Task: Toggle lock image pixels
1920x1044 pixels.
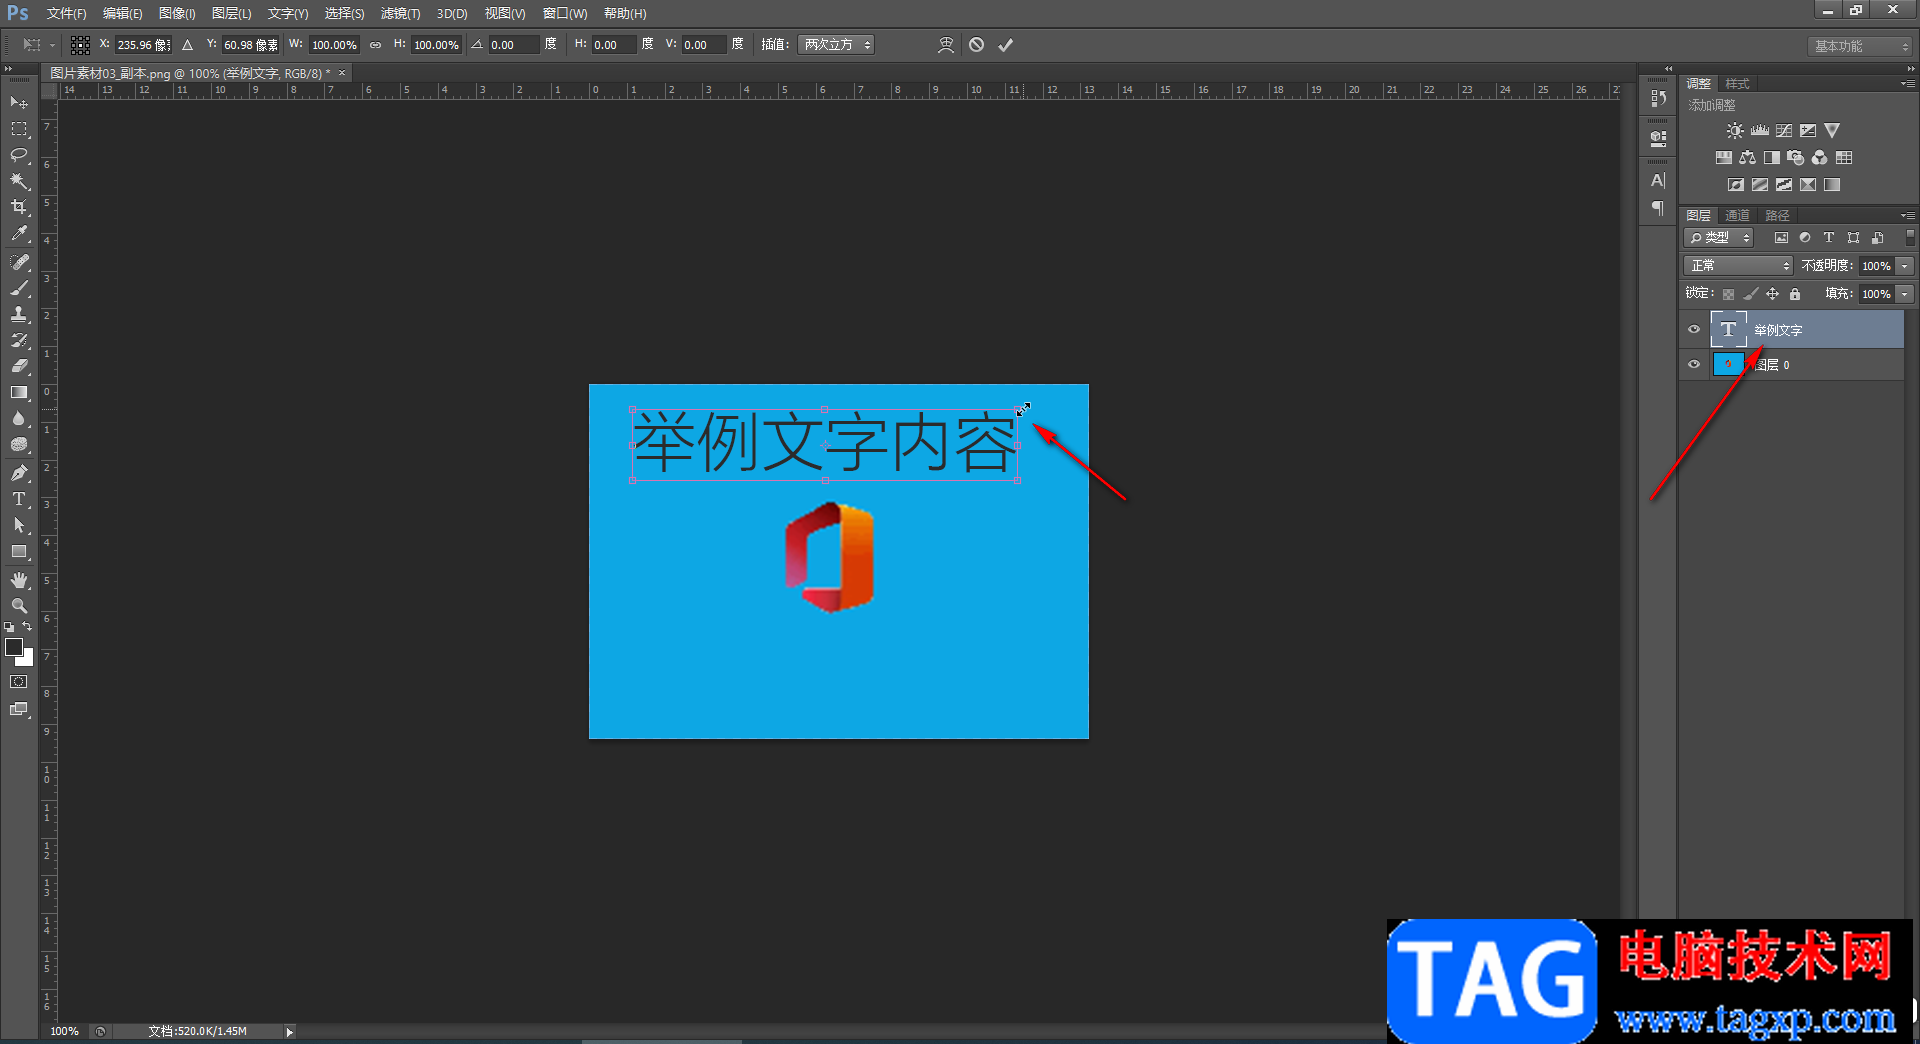Action: [1750, 294]
